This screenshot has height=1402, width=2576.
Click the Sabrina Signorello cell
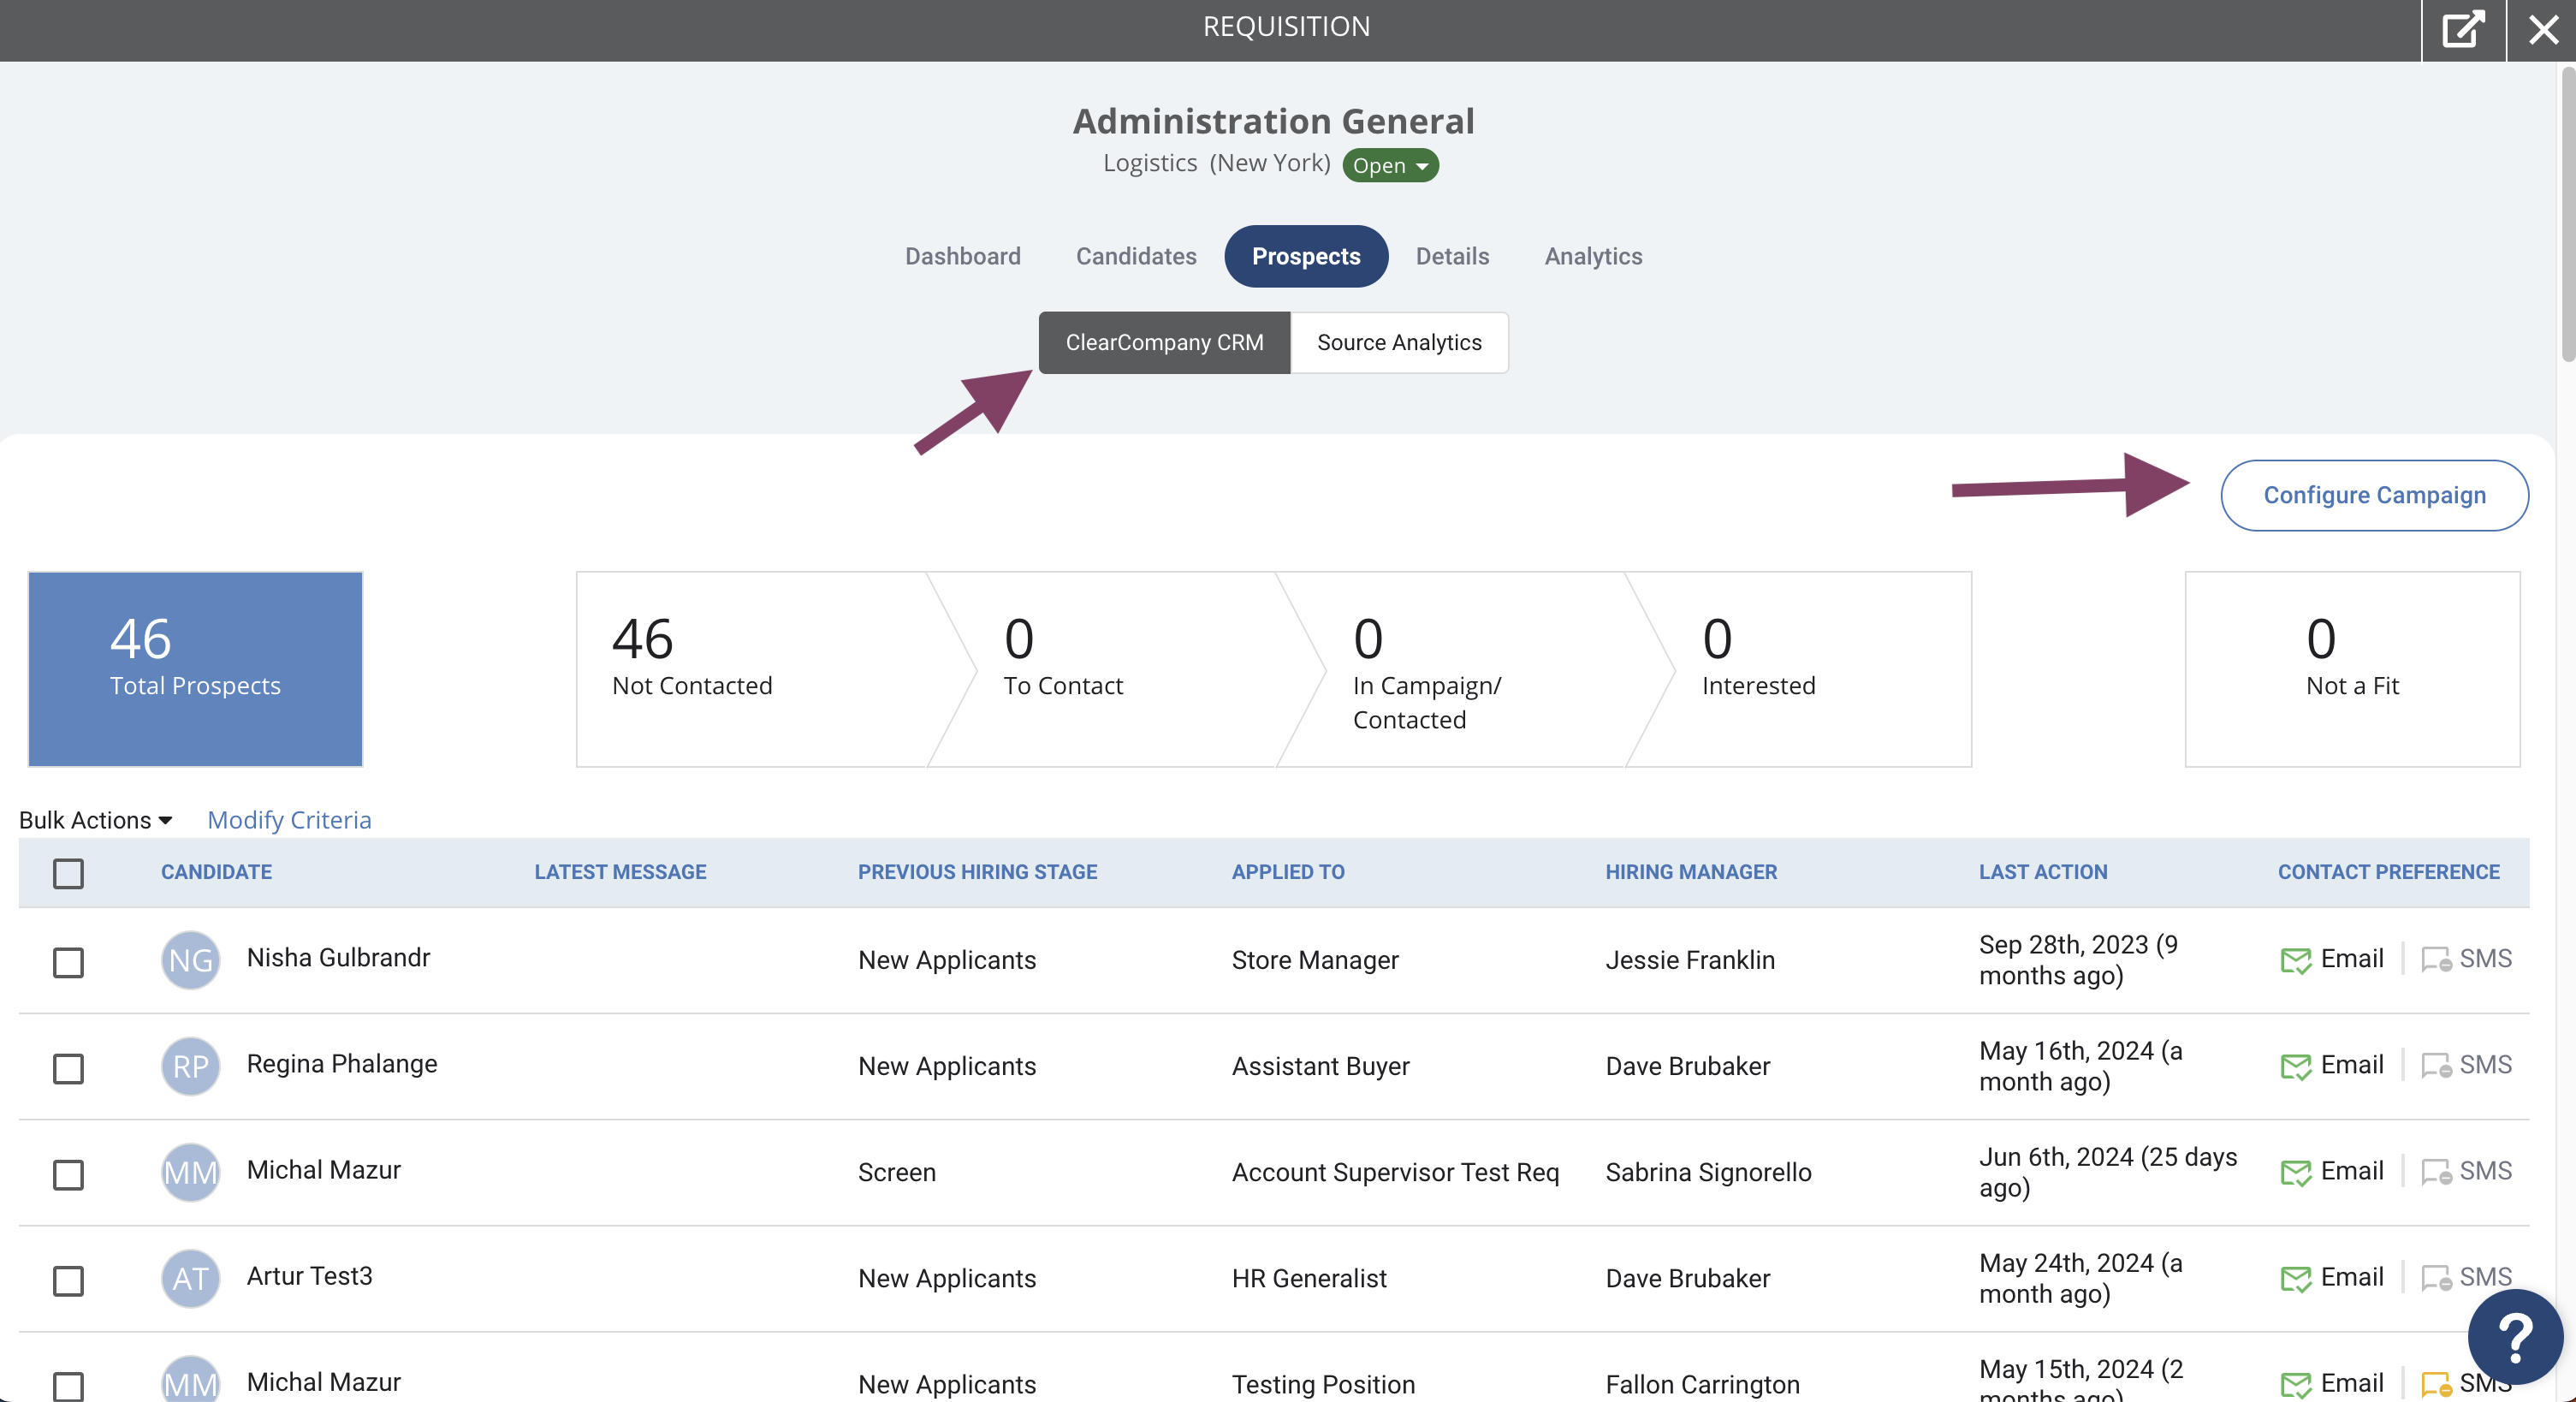[x=1708, y=1172]
